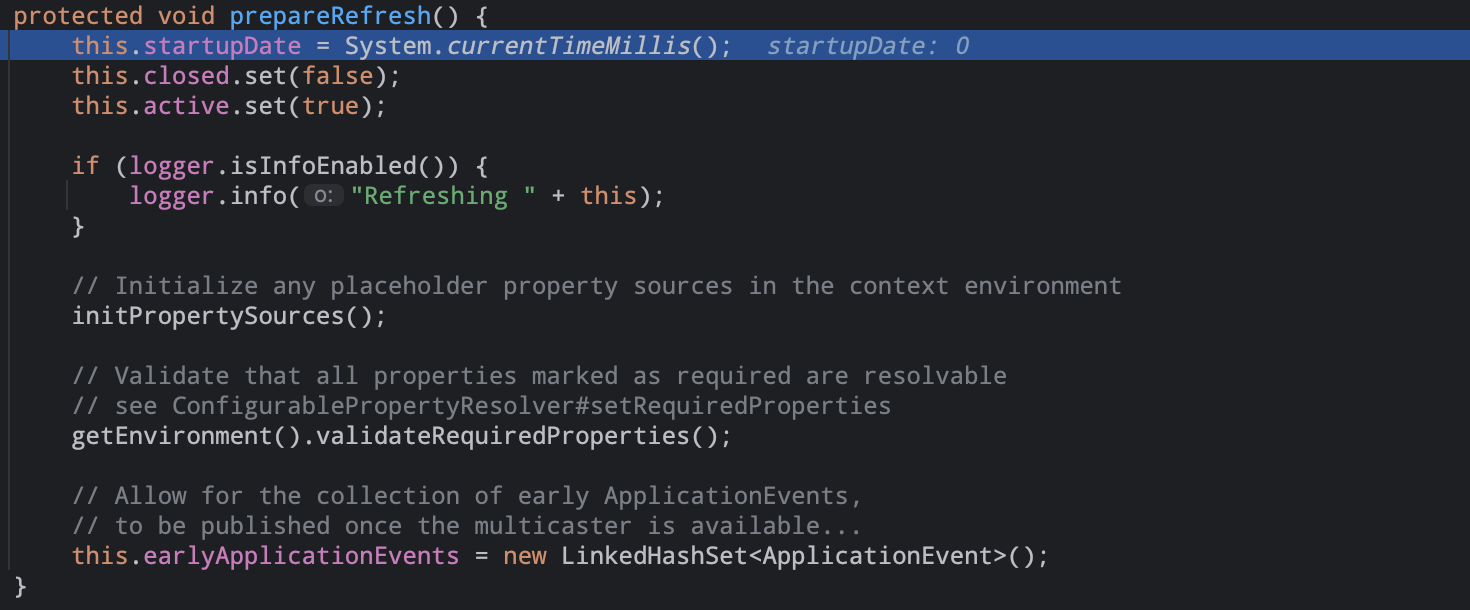Place cursor on startupDate field in highlighted line
Viewport: 1470px width, 610px height.
222,46
